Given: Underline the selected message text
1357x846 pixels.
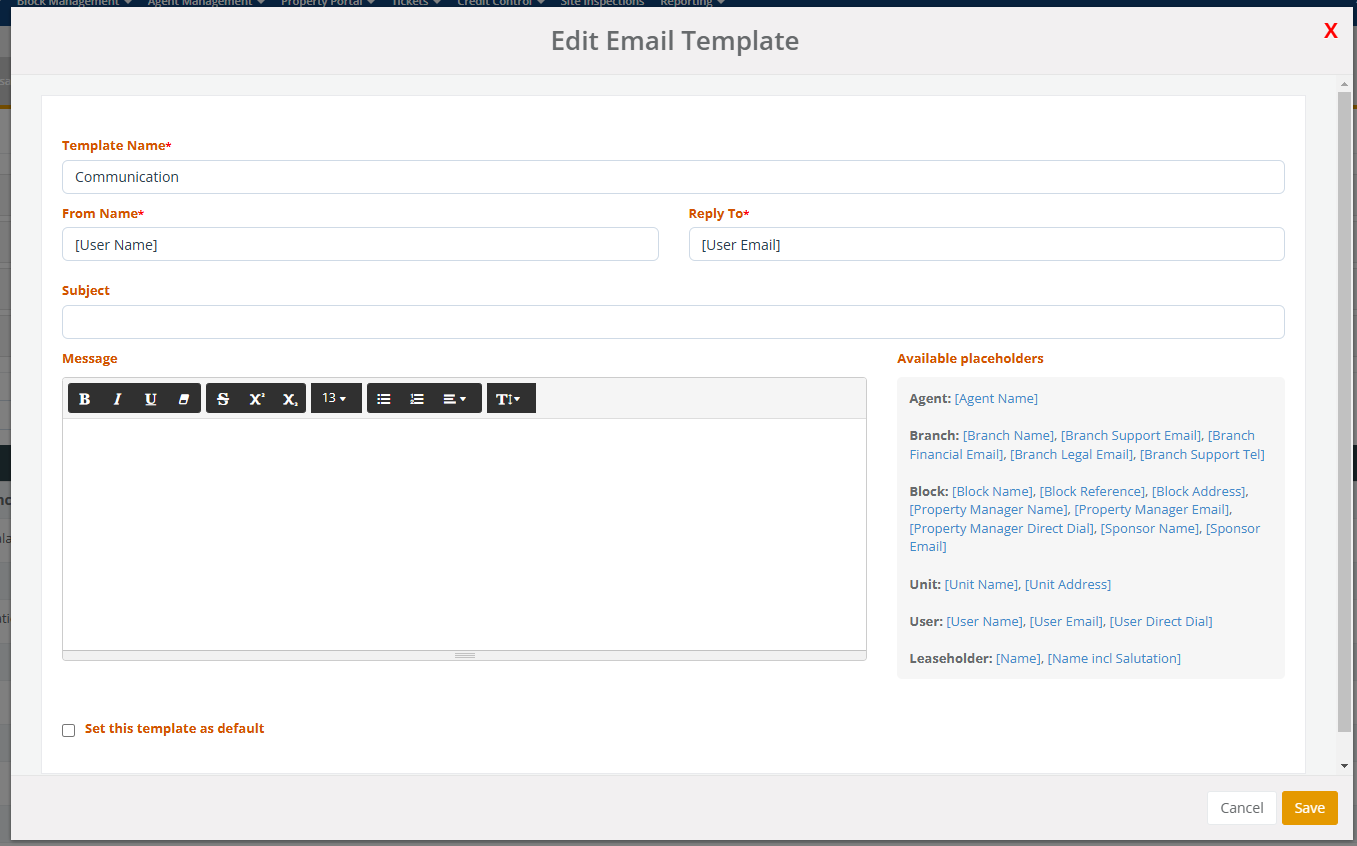Looking at the screenshot, I should (151, 399).
